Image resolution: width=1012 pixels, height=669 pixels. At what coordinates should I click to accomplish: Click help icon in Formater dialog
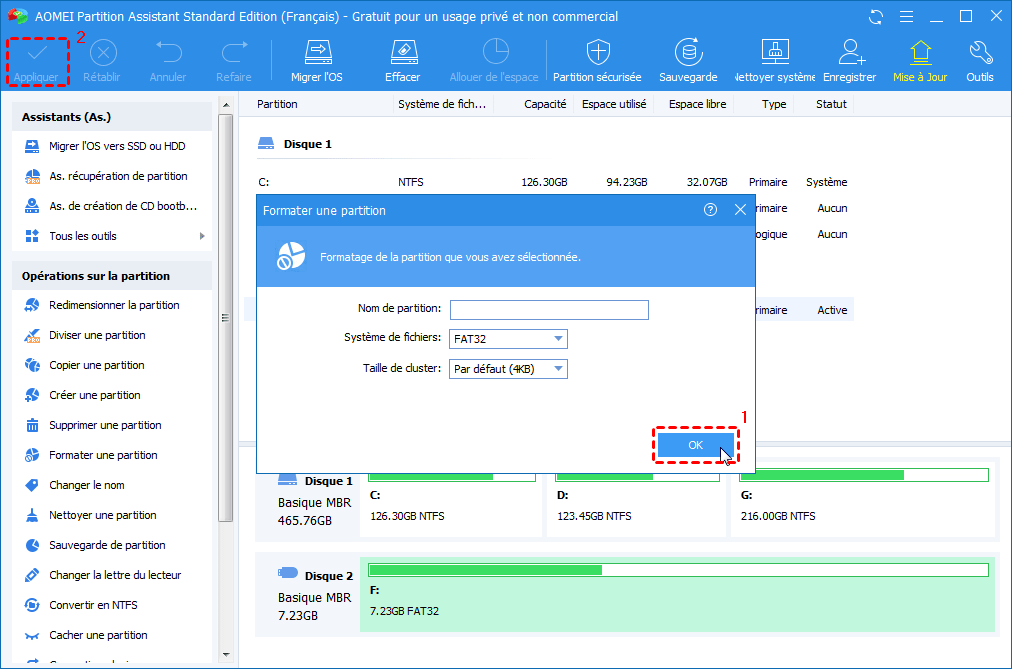pyautogui.click(x=710, y=210)
